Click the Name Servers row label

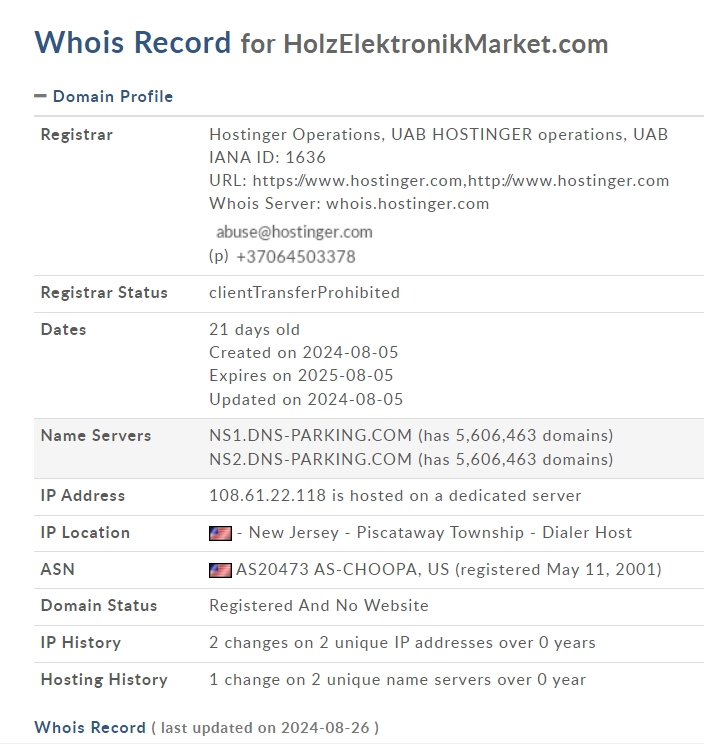pos(96,436)
